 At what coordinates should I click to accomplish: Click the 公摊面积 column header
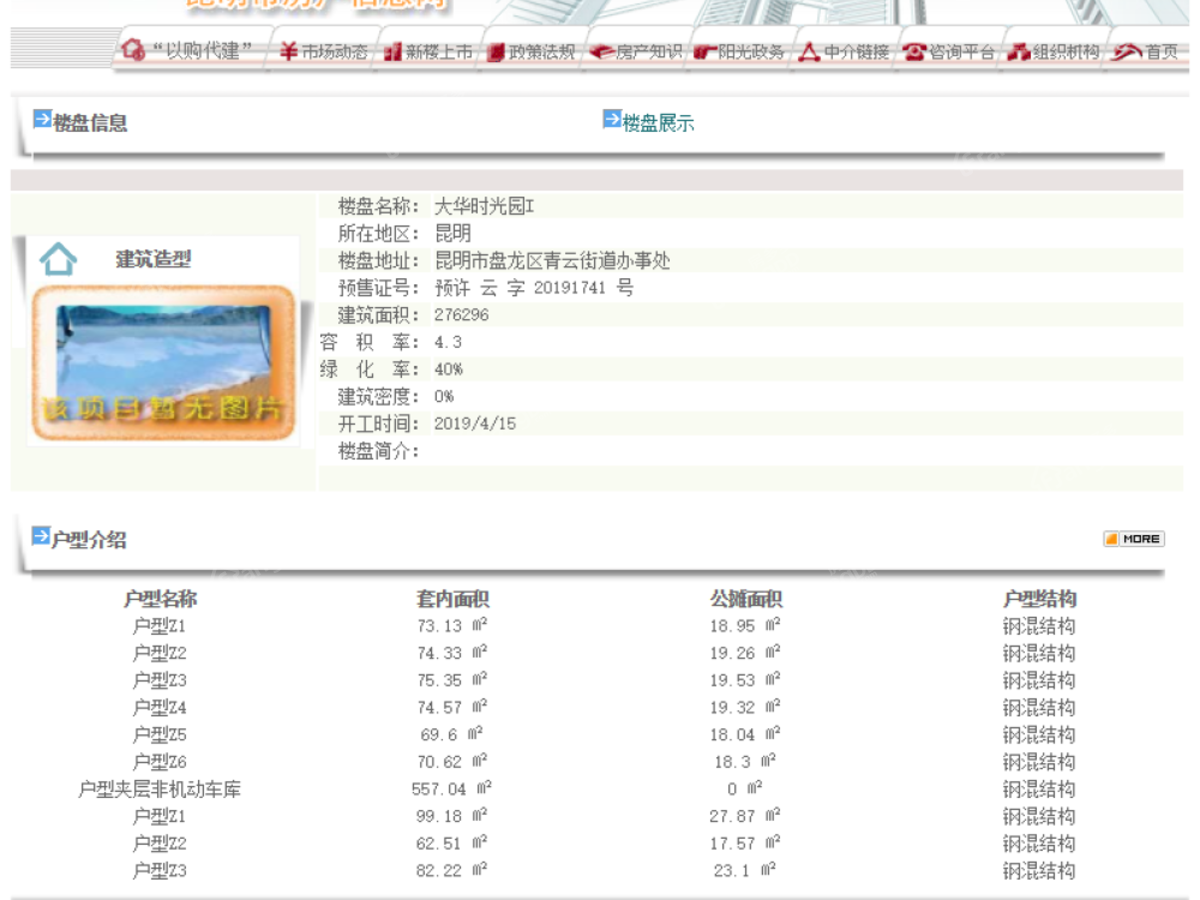(x=746, y=599)
